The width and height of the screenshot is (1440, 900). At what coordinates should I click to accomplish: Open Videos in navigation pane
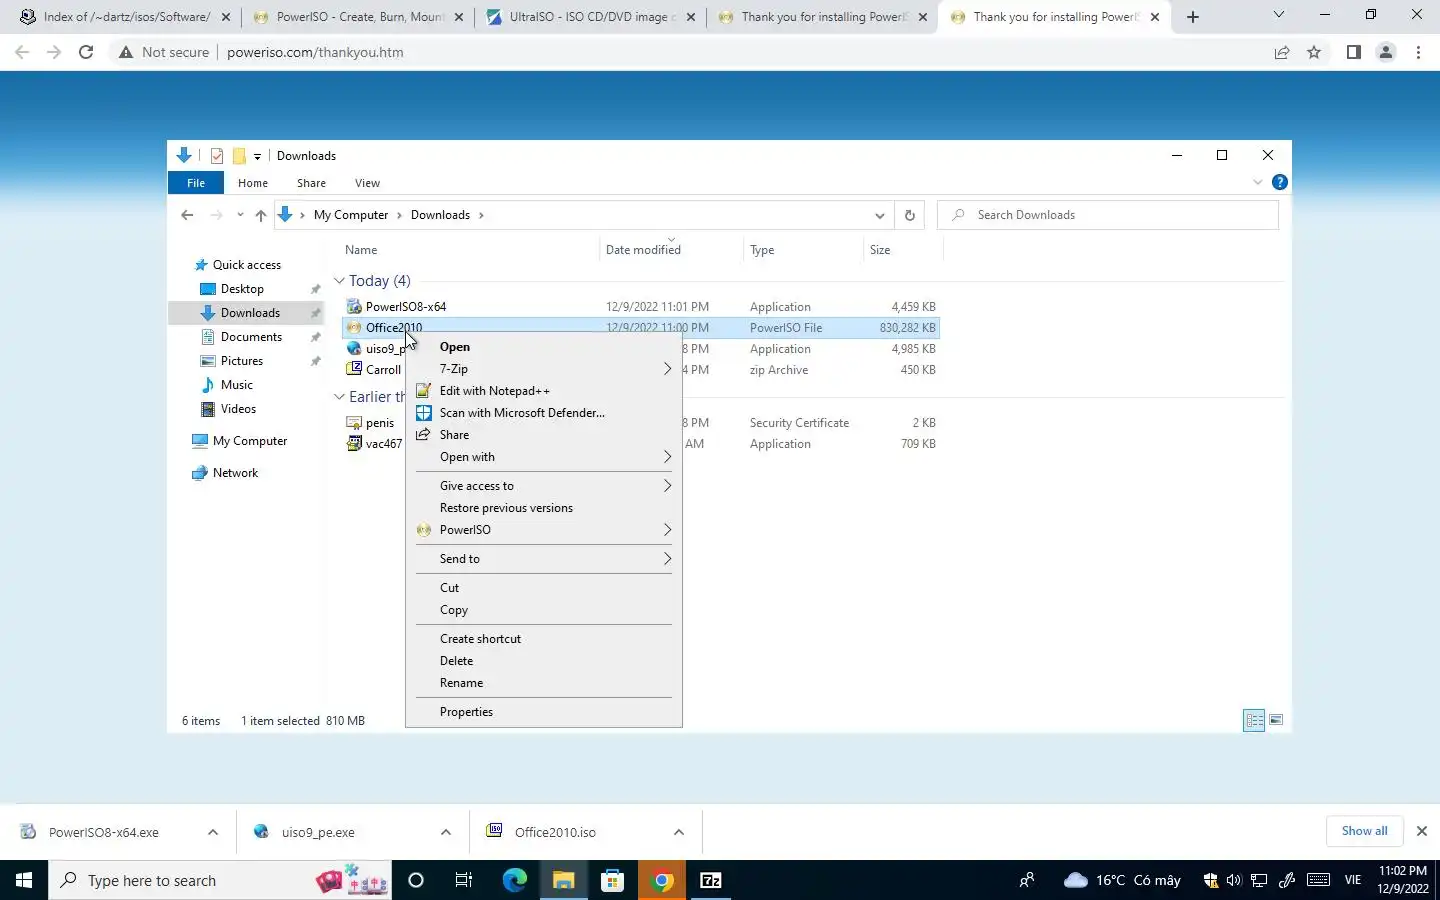[238, 409]
